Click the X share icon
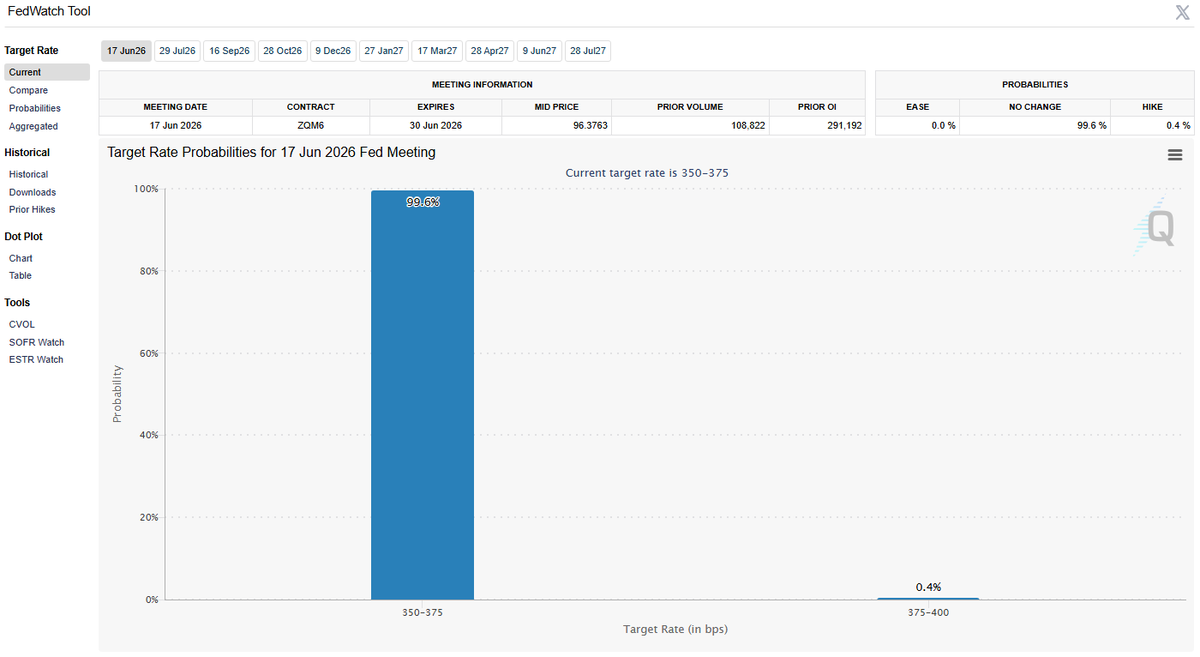 tap(1182, 12)
